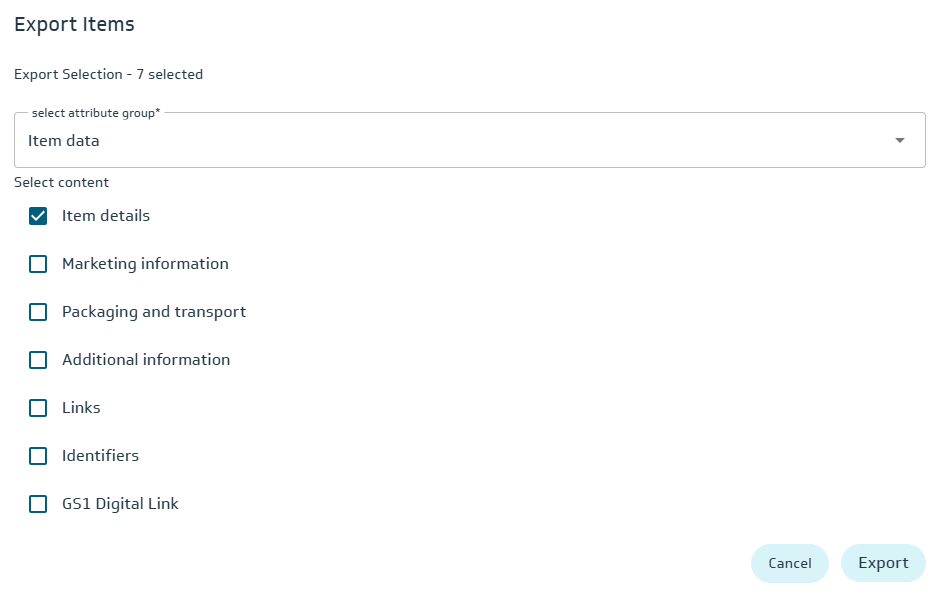Check the Additional information box

coord(38,360)
